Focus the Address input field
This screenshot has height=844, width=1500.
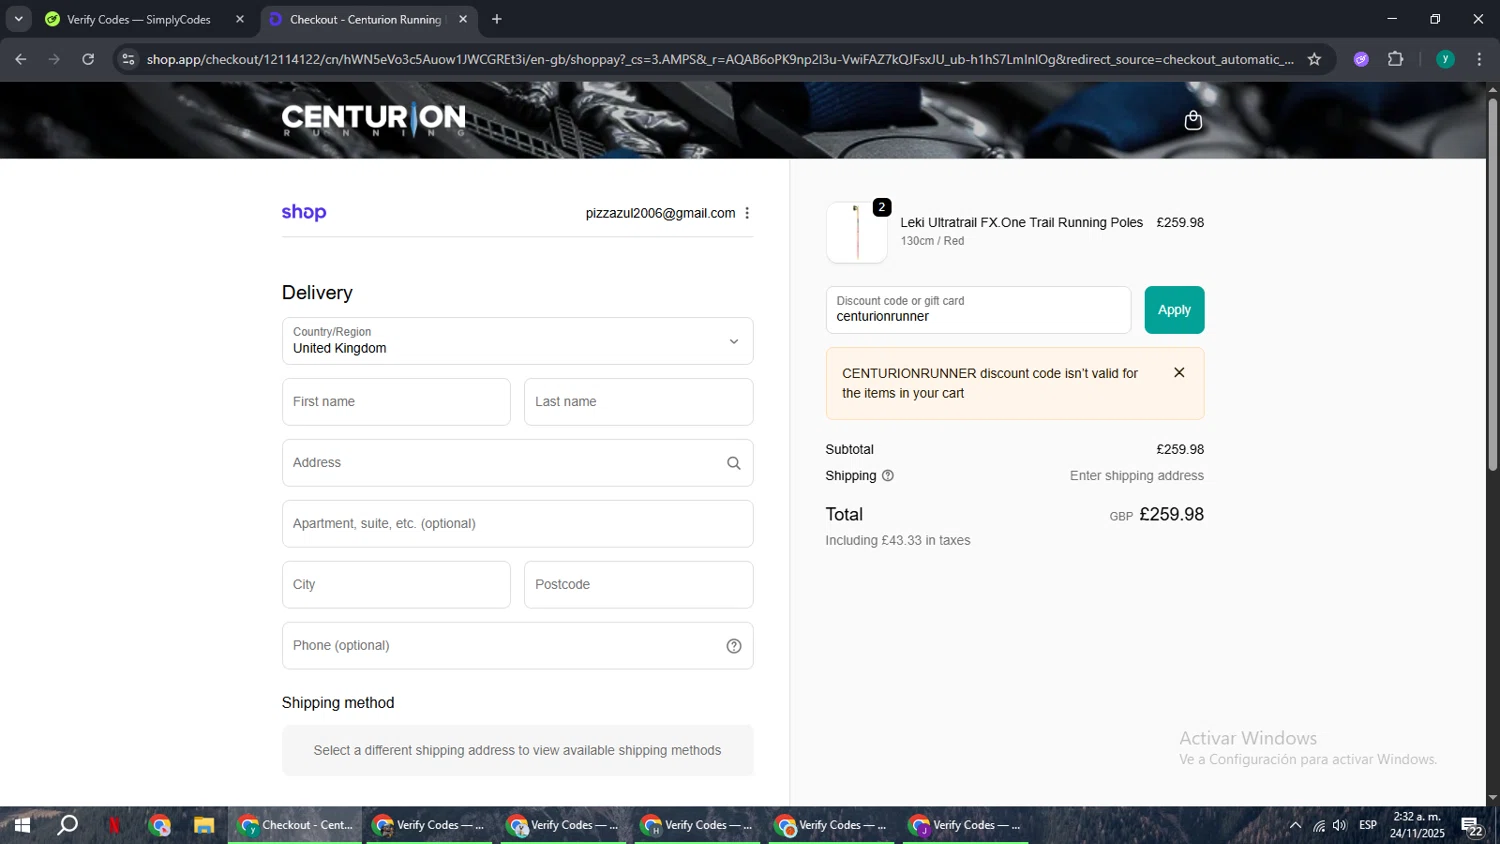click(517, 463)
